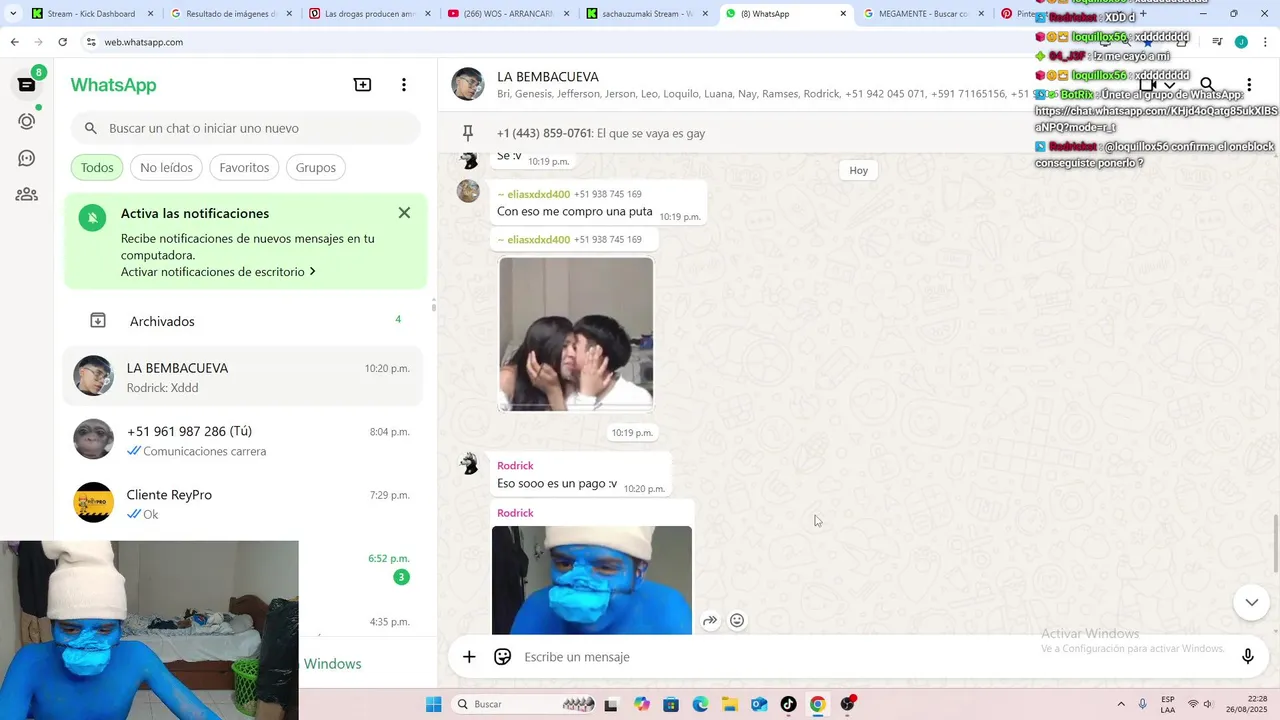Open Chrome tab search dropdown arrow
The width and height of the screenshot is (1280, 720).
pos(13,14)
